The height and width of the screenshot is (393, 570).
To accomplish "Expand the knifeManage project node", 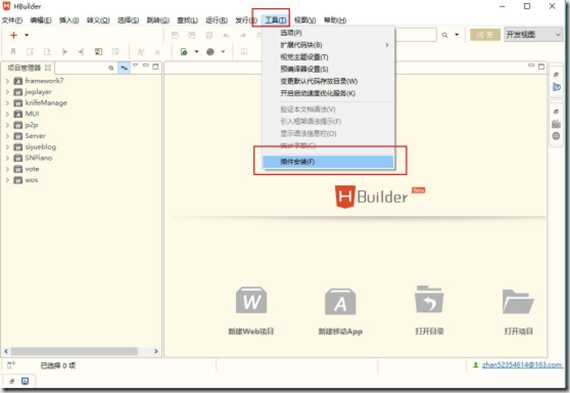I will pos(7,103).
